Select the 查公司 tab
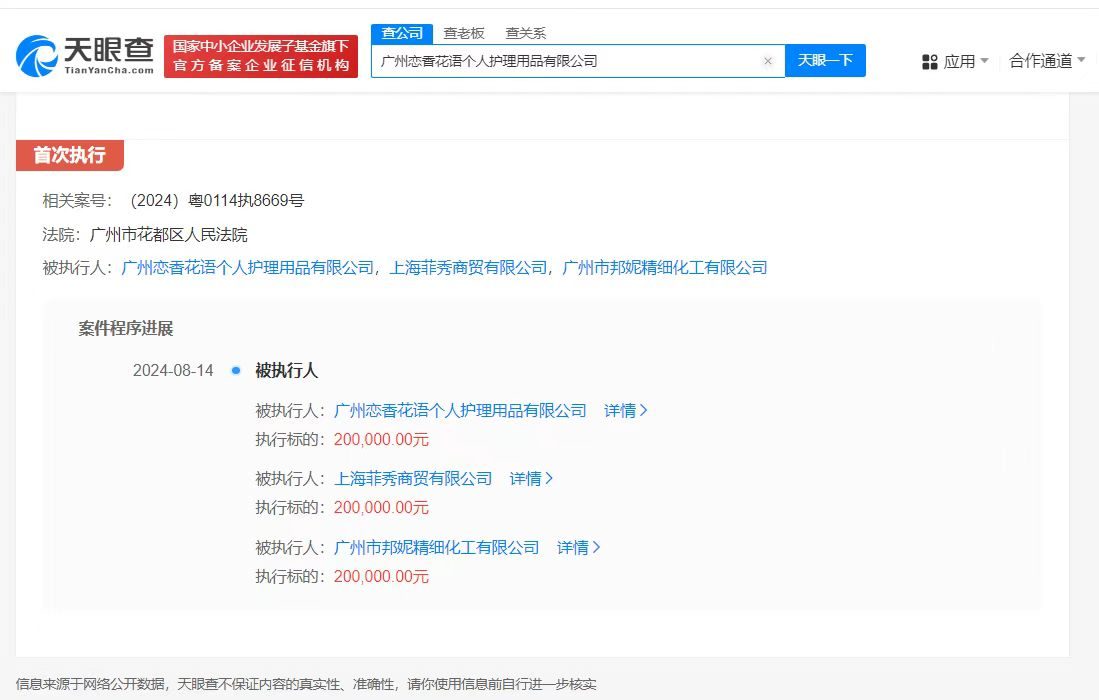The image size is (1099, 700). 401,32
